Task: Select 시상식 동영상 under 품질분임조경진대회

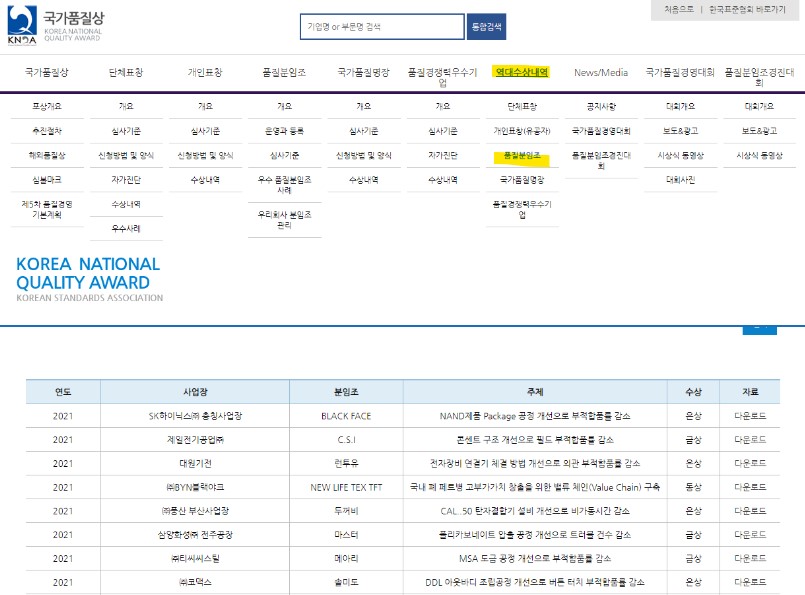Action: click(759, 155)
